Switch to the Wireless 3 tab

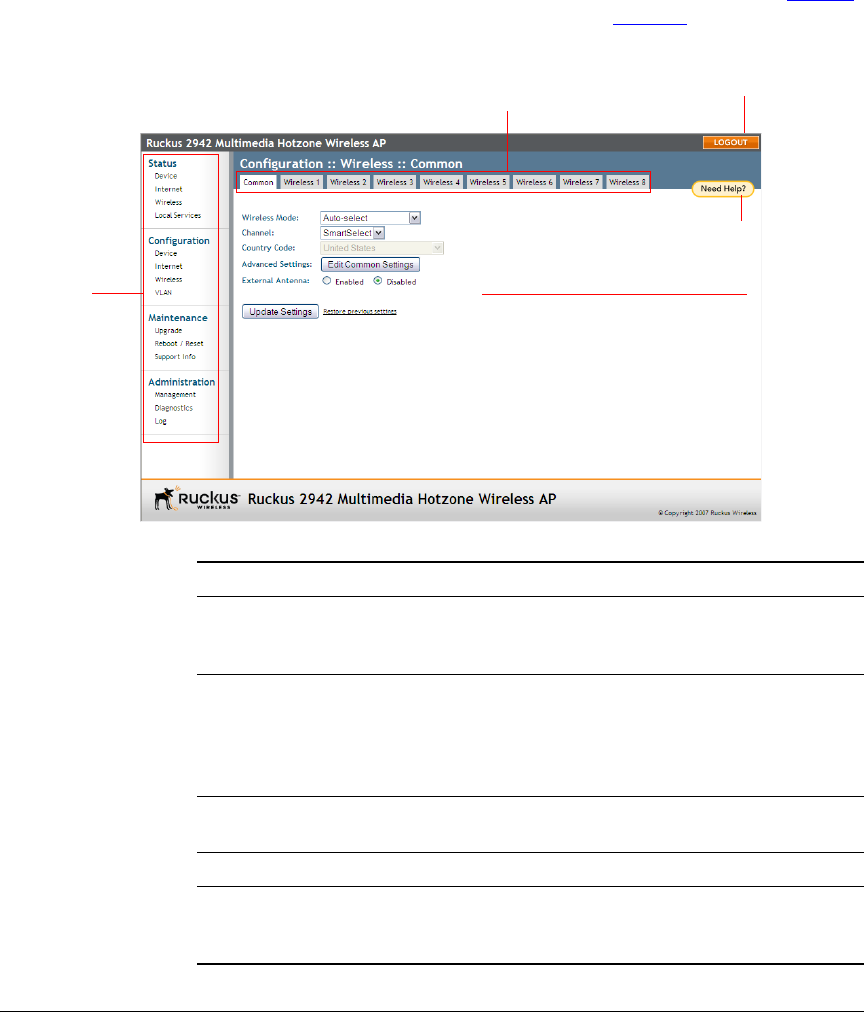pyautogui.click(x=394, y=182)
